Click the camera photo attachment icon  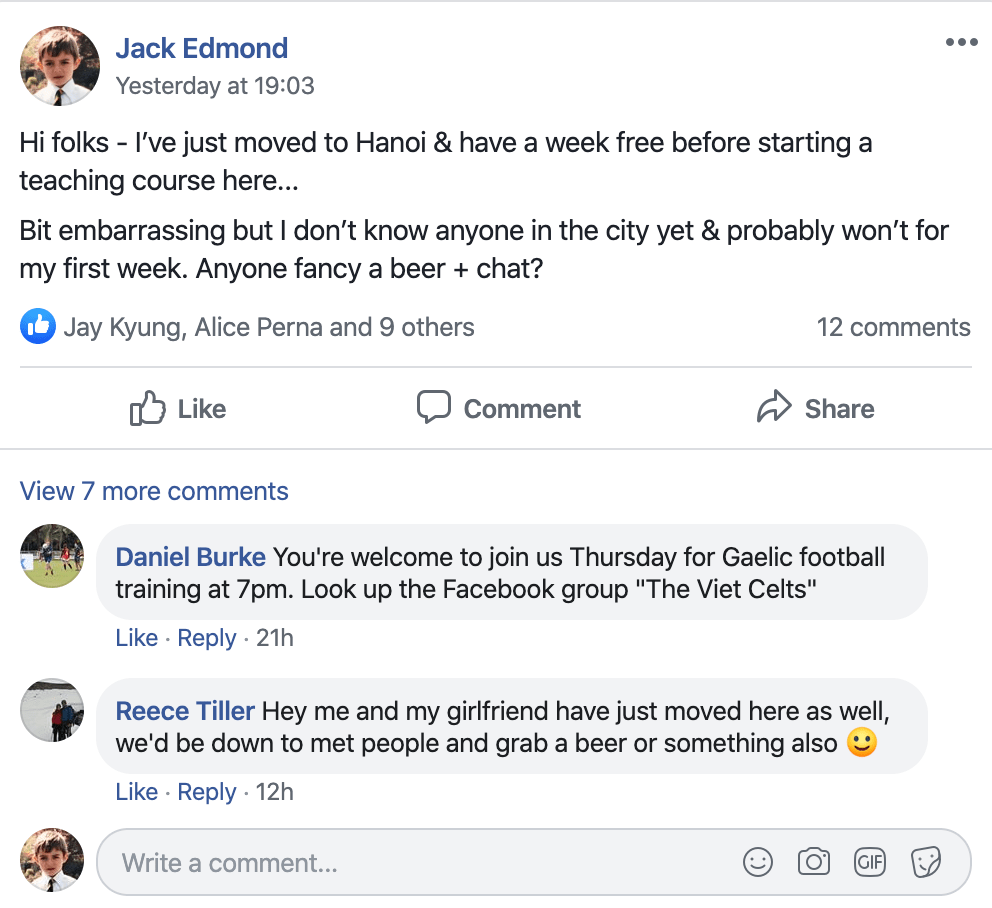click(814, 861)
